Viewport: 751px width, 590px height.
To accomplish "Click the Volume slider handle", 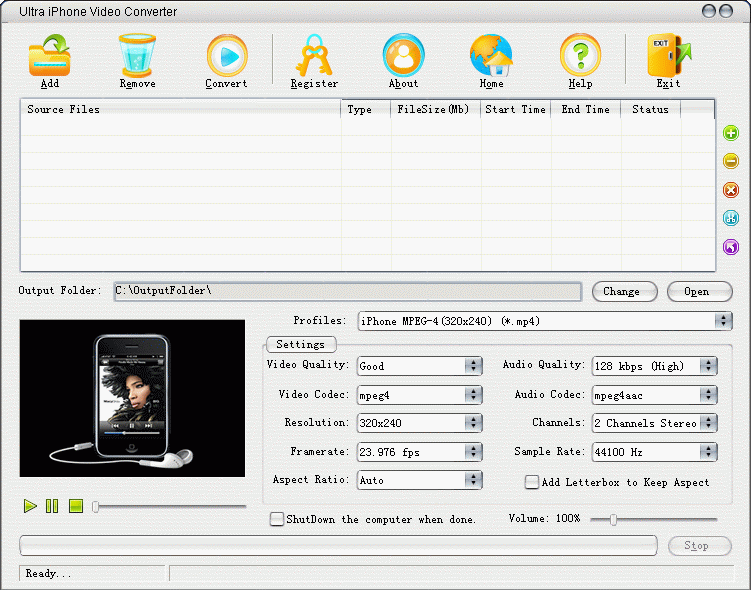I will [613, 520].
